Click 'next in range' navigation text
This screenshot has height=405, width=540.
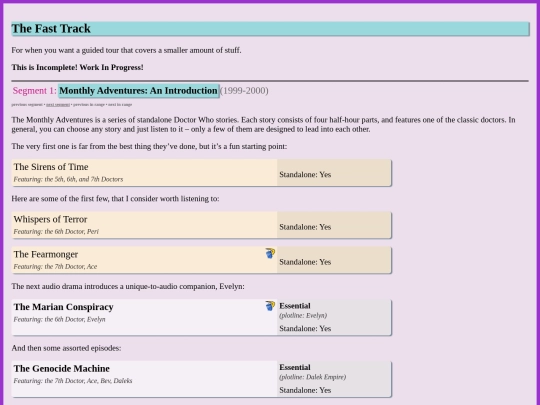click(119, 104)
